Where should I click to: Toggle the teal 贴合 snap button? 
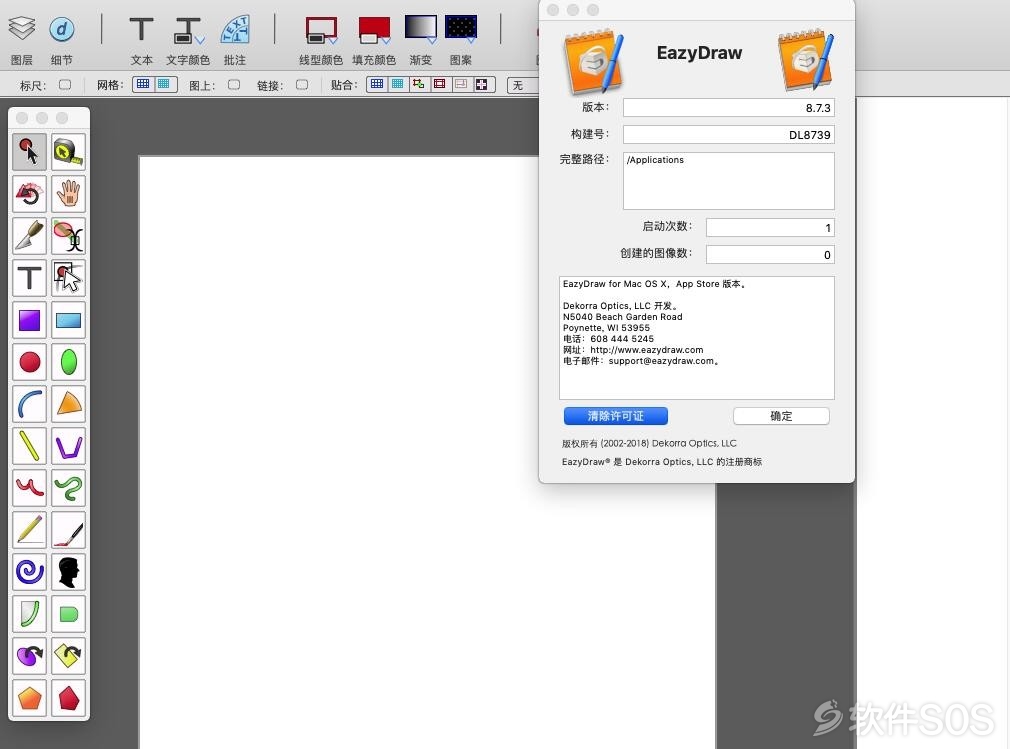pos(398,84)
